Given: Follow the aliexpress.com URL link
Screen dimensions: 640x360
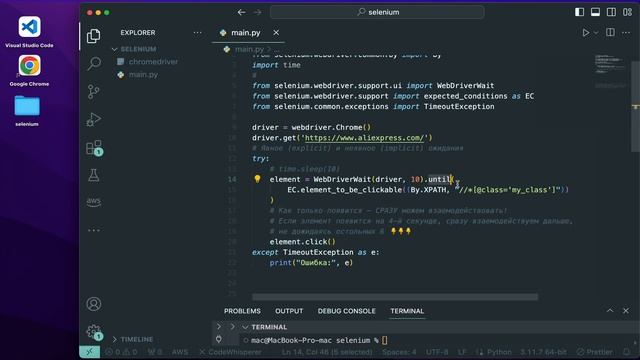Looking at the screenshot, I should [x=364, y=138].
